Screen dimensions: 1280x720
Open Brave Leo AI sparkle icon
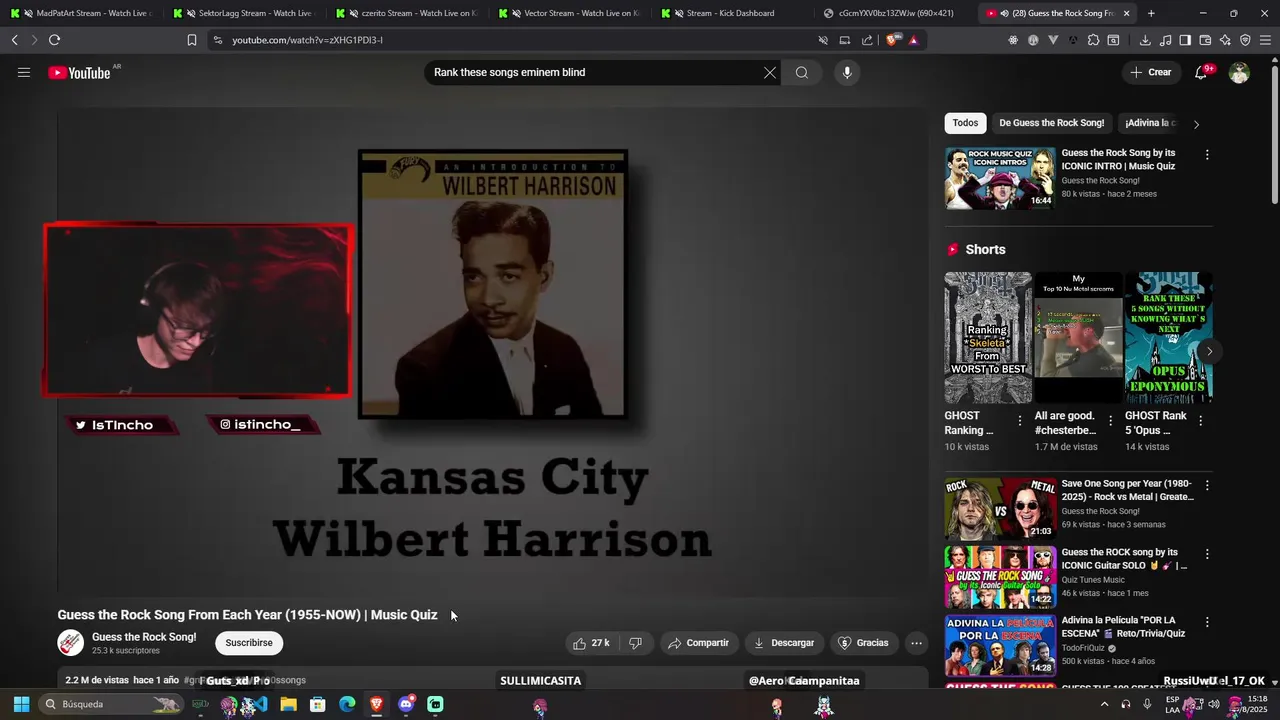tap(1225, 40)
